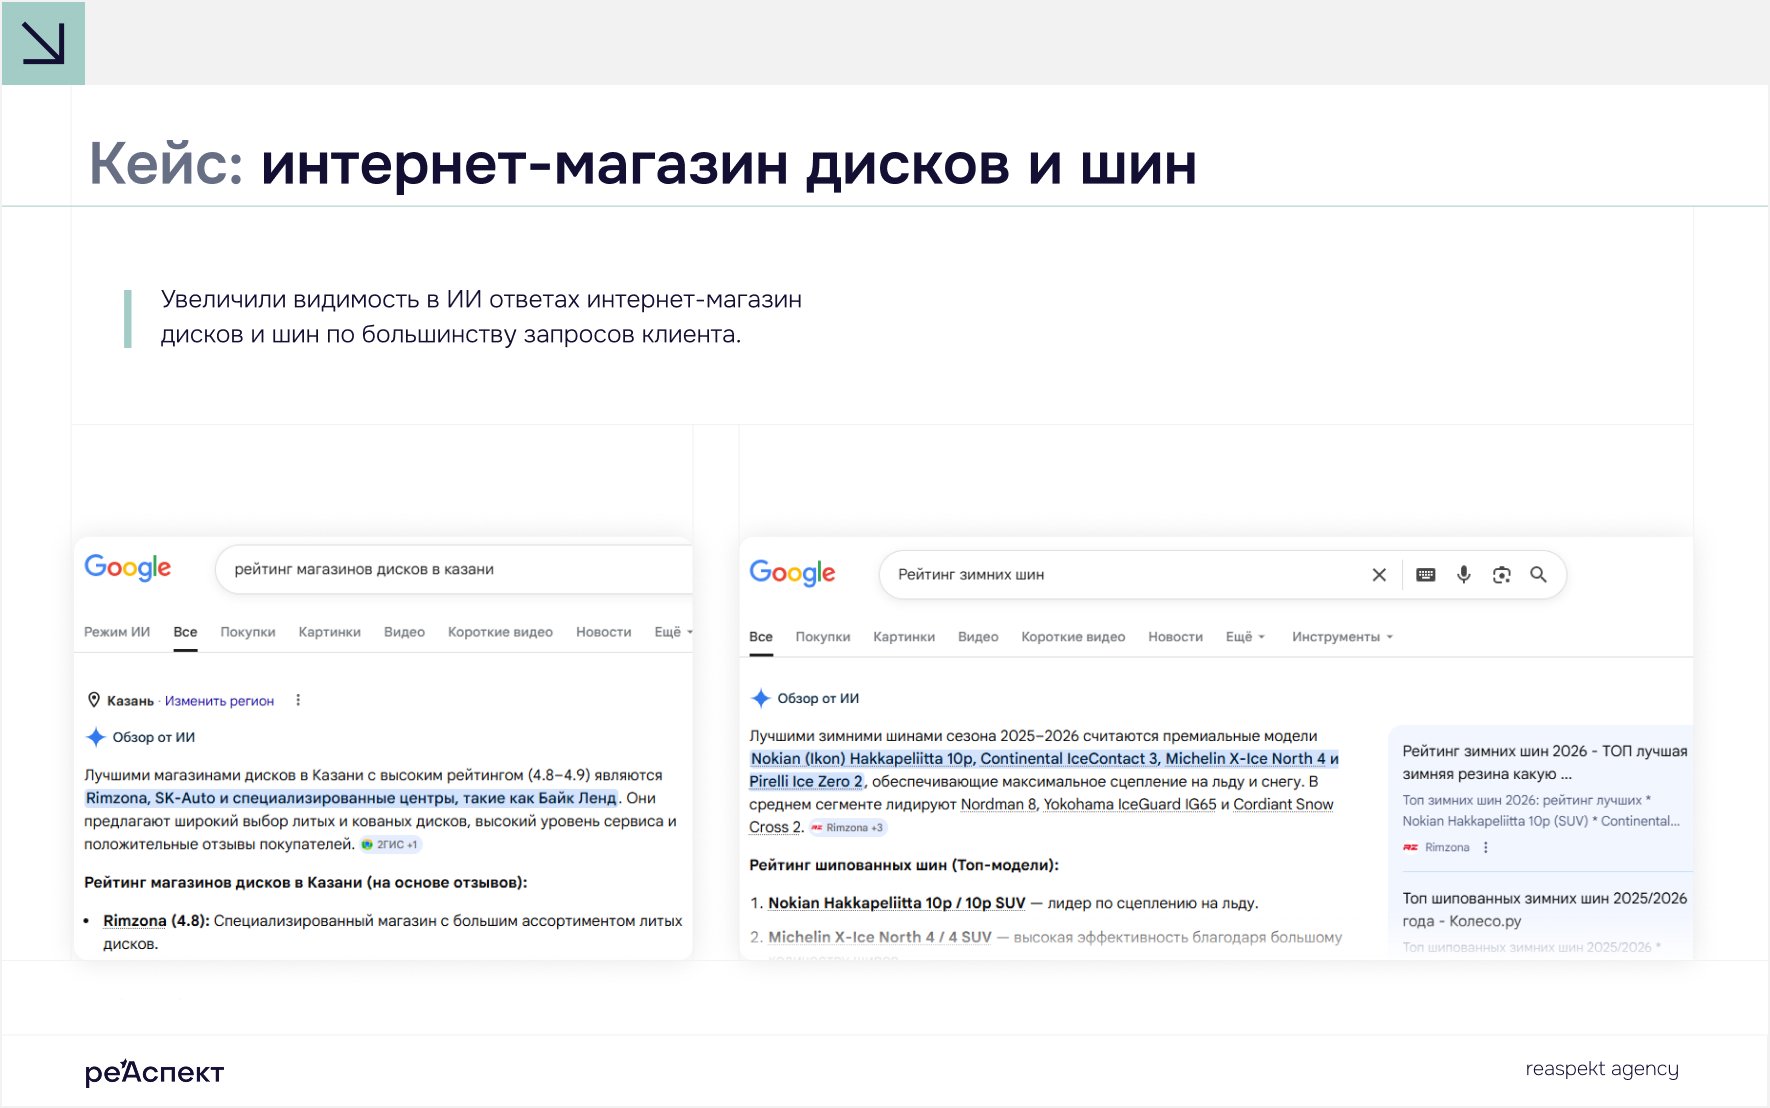Open the 'Новости' tab in the right screenshot
Viewport: 1770px width, 1108px height.
click(1176, 637)
